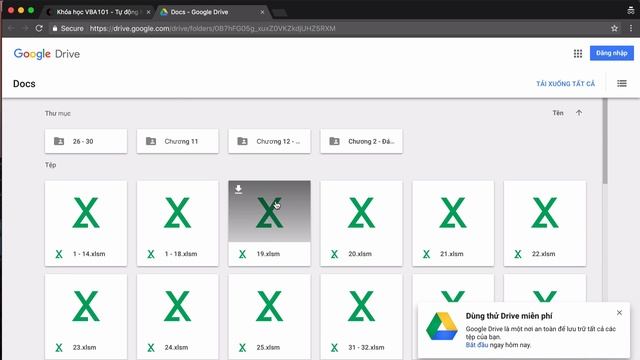Reload the page in Chrome
The width and height of the screenshot is (640, 360).
[x=39, y=28]
